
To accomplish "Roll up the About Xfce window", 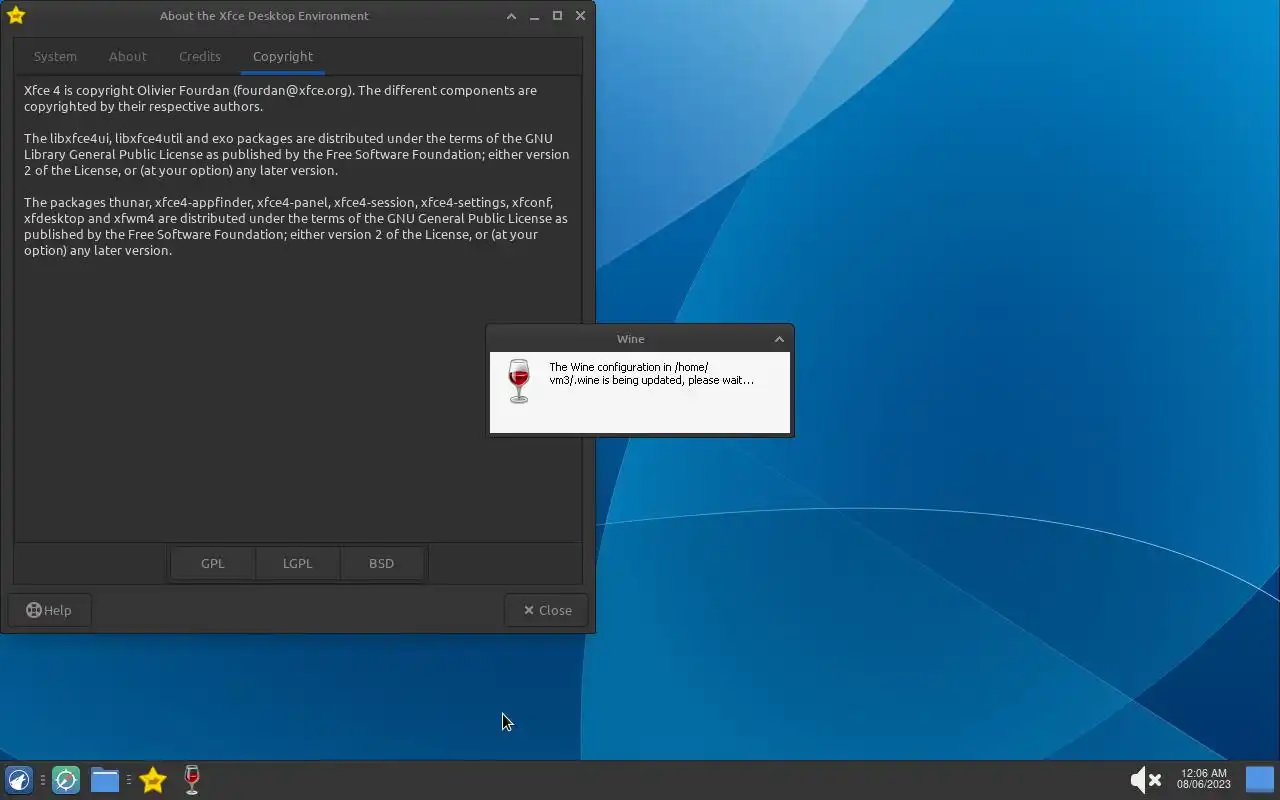I will pyautogui.click(x=511, y=15).
